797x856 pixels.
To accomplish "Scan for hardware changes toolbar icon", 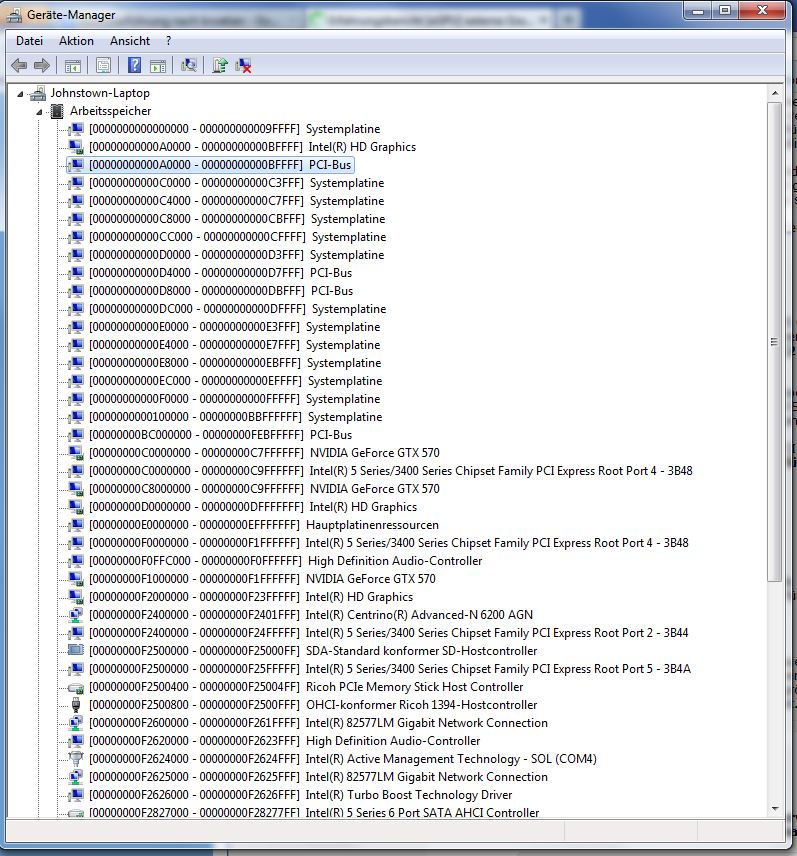I will pos(189,66).
